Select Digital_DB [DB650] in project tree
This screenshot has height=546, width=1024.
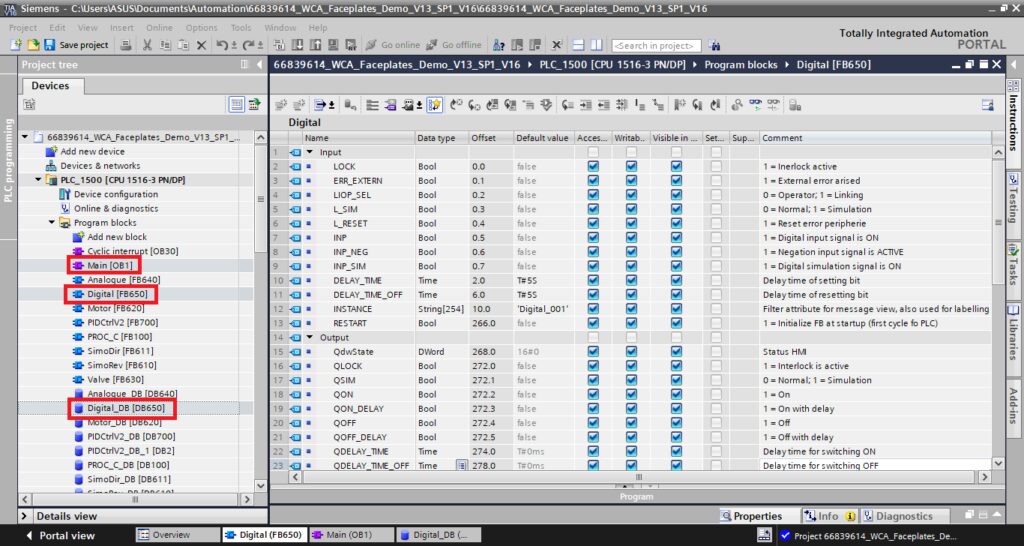coord(124,408)
